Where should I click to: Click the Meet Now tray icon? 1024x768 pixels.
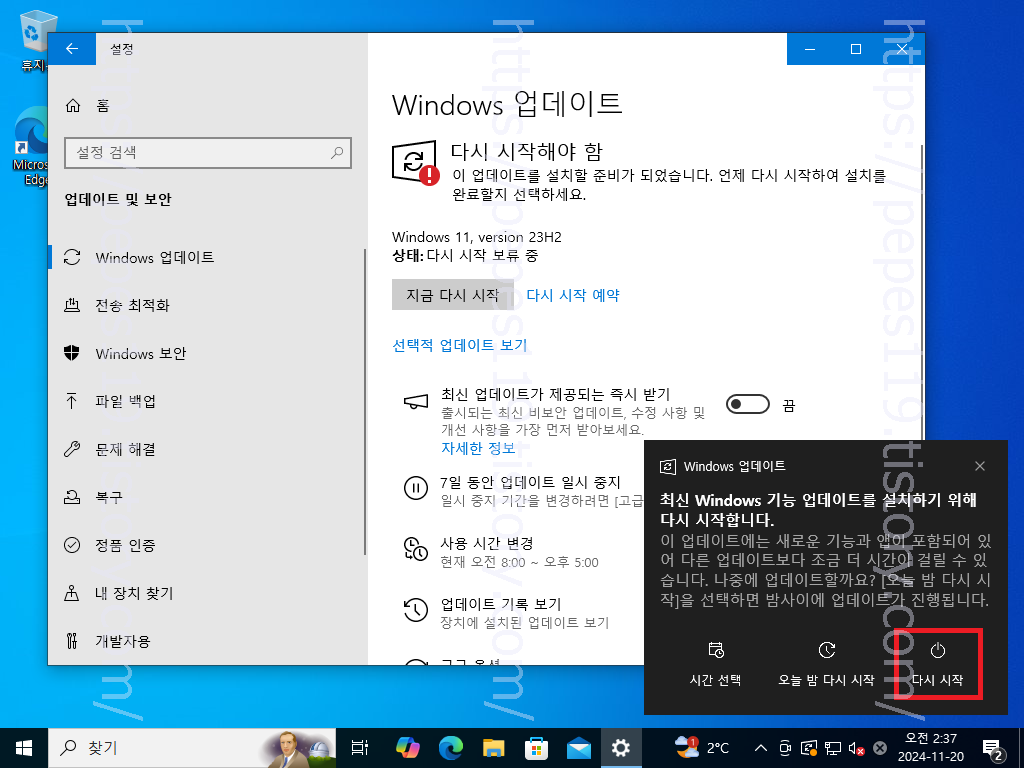coord(785,748)
